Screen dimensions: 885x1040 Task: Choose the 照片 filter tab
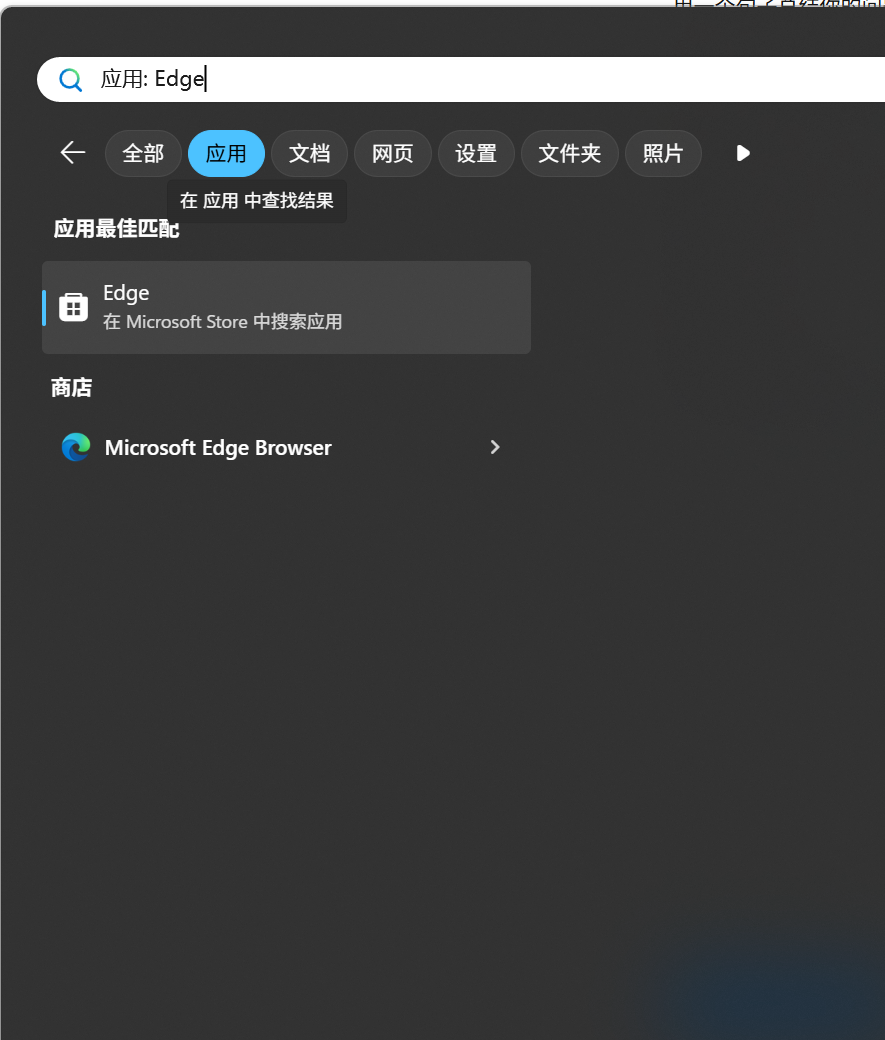[x=663, y=153]
